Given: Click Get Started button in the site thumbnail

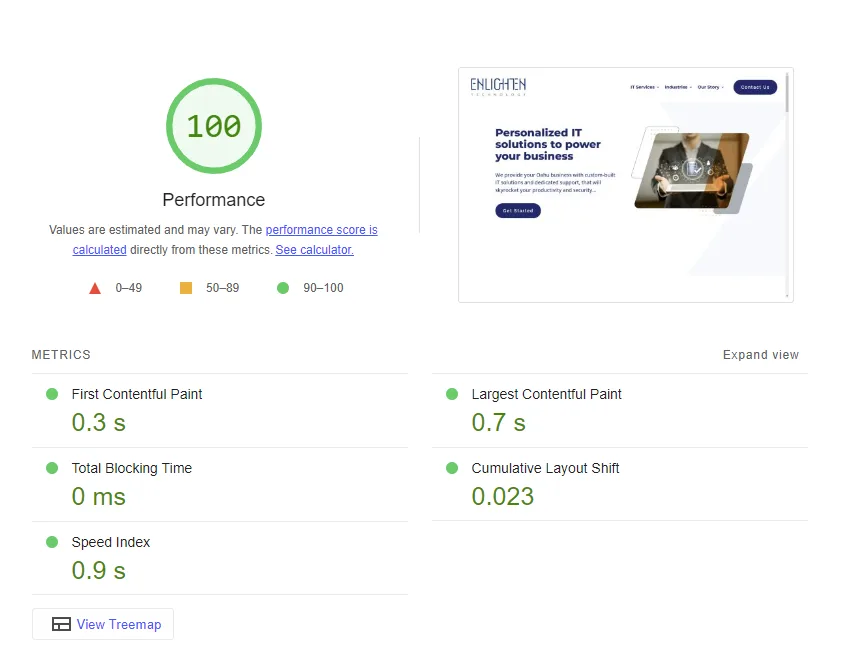Looking at the screenshot, I should [x=518, y=211].
